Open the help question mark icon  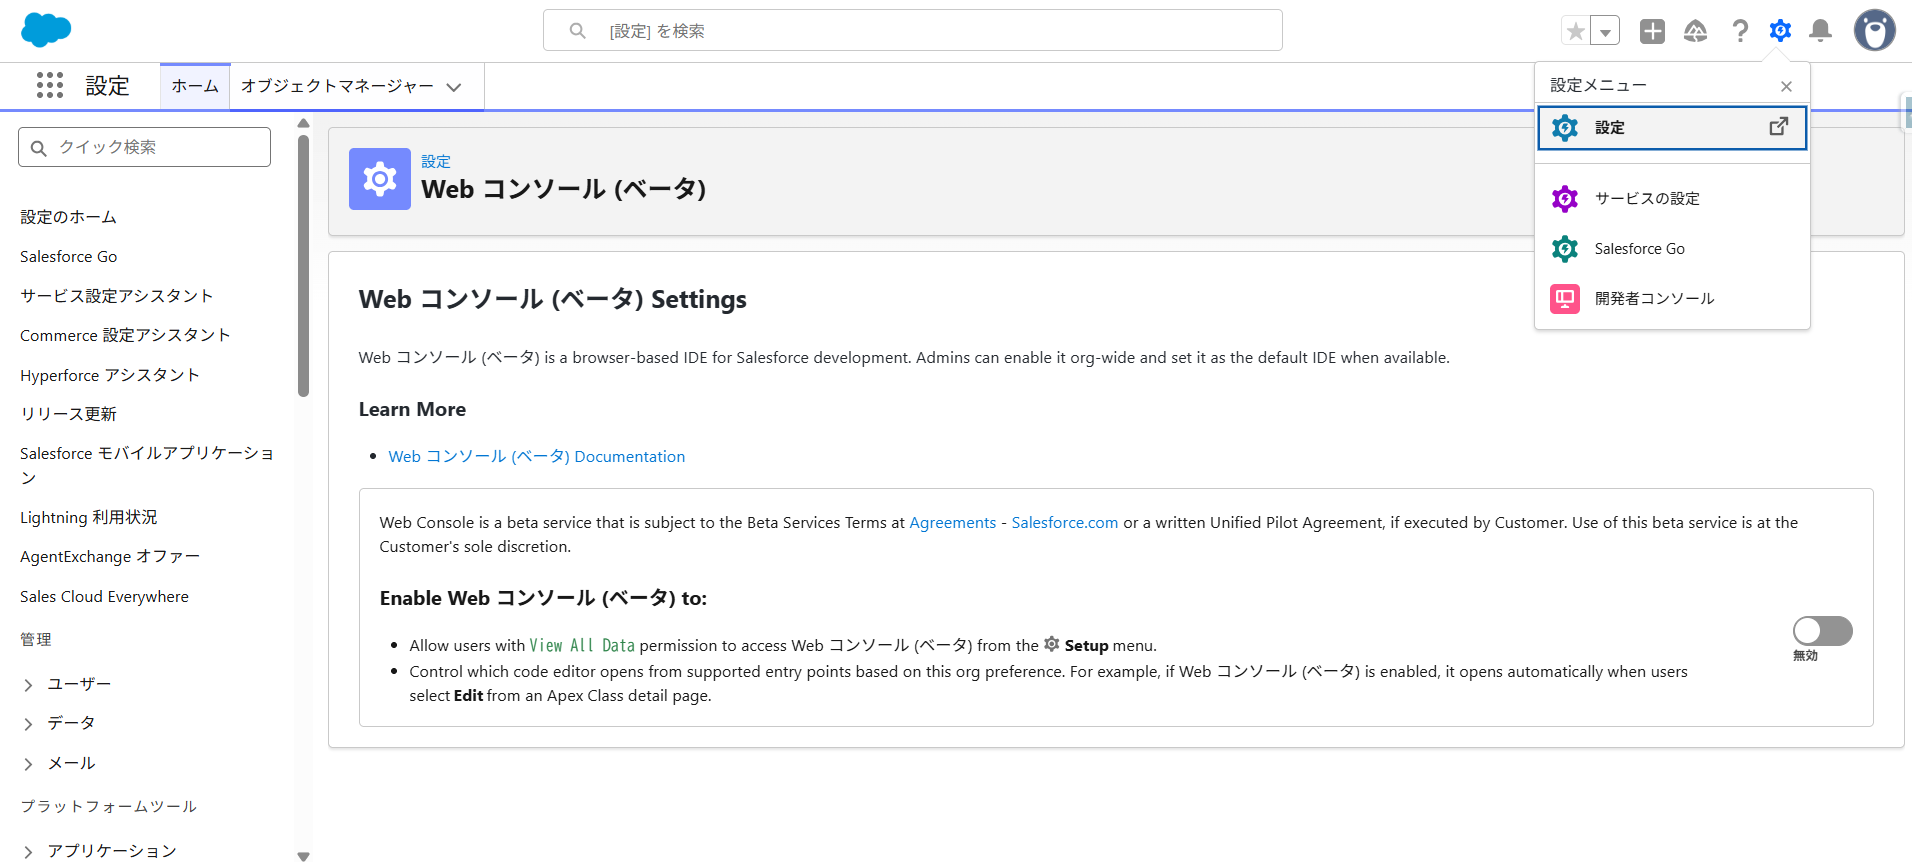coord(1740,31)
